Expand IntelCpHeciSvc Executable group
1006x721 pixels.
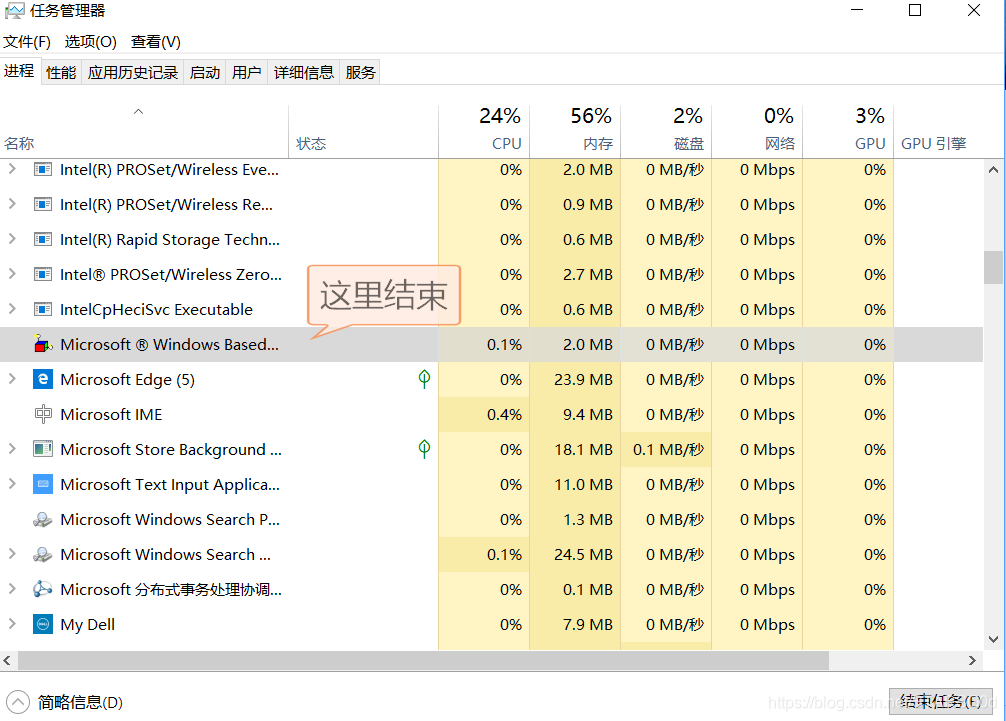[x=12, y=309]
